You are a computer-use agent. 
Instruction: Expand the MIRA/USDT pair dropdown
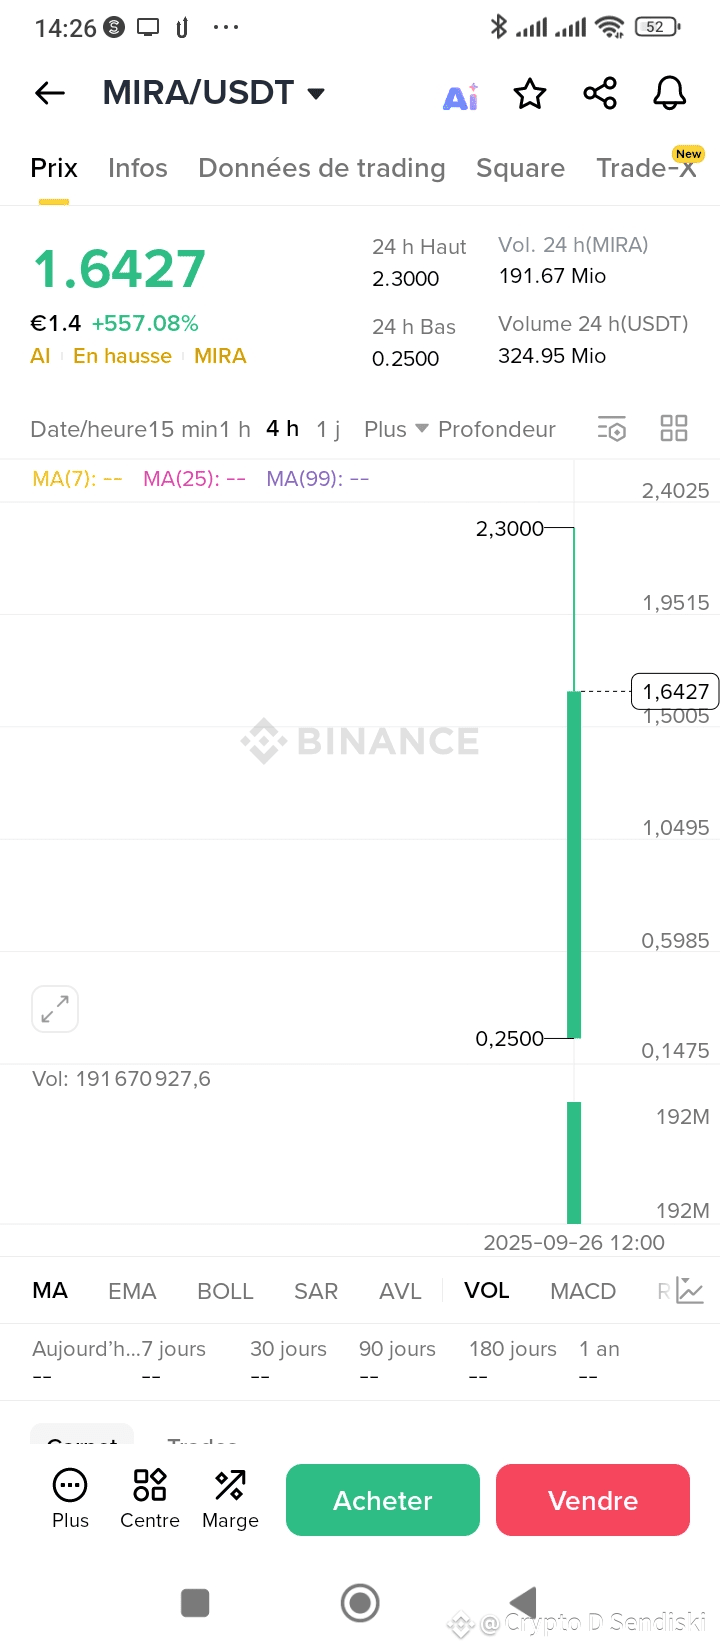(316, 94)
